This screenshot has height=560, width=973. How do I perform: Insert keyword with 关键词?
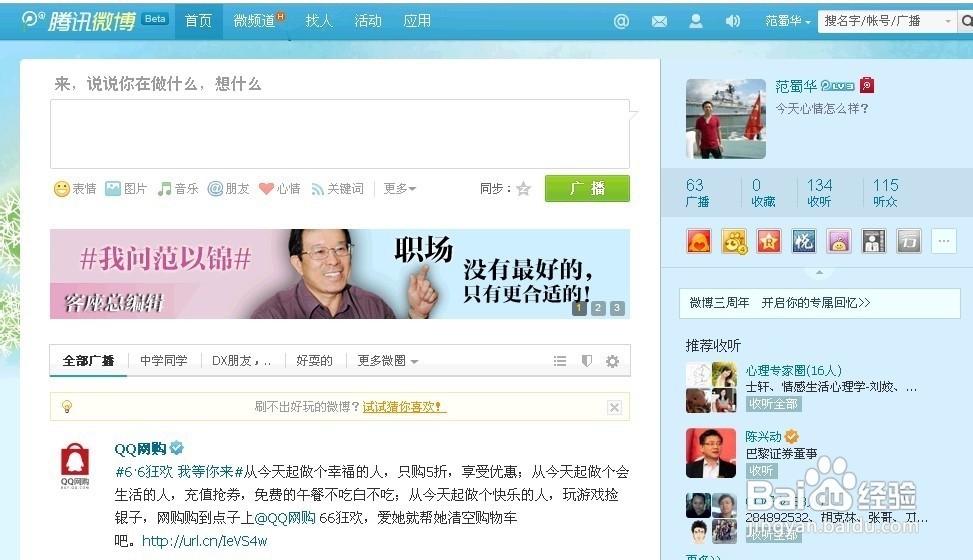(x=337, y=189)
